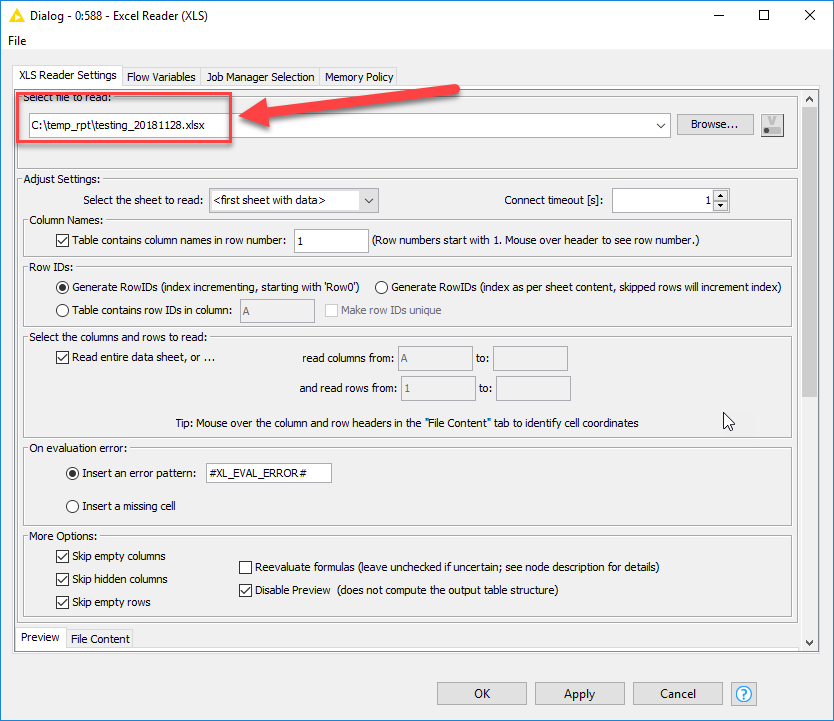Screen dimensions: 834x721
Task: Increase the connect timeout with up arrow
Action: pos(721,195)
